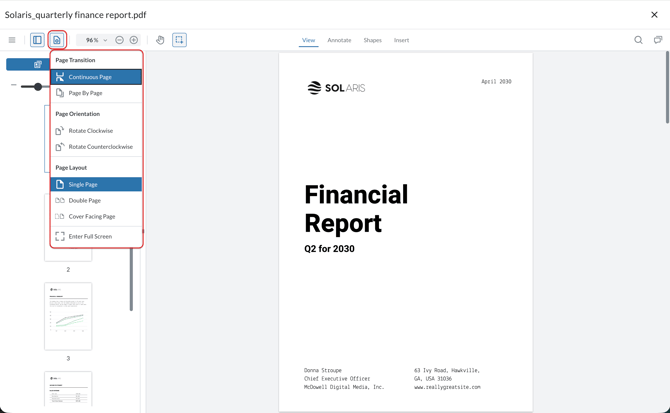This screenshot has width=670, height=413.
Task: Open the hamburger menu
Action: pyautogui.click(x=12, y=40)
